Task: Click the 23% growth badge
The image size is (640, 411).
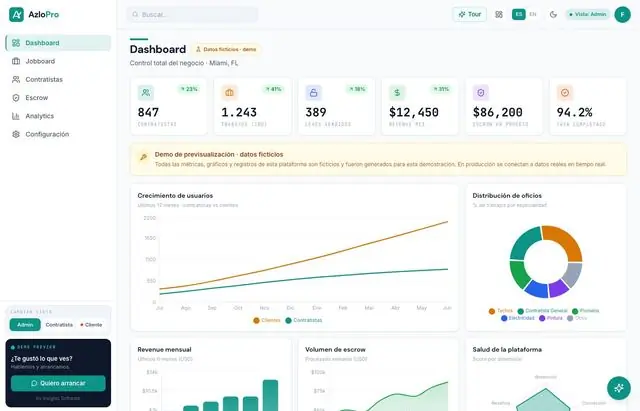Action: point(189,89)
